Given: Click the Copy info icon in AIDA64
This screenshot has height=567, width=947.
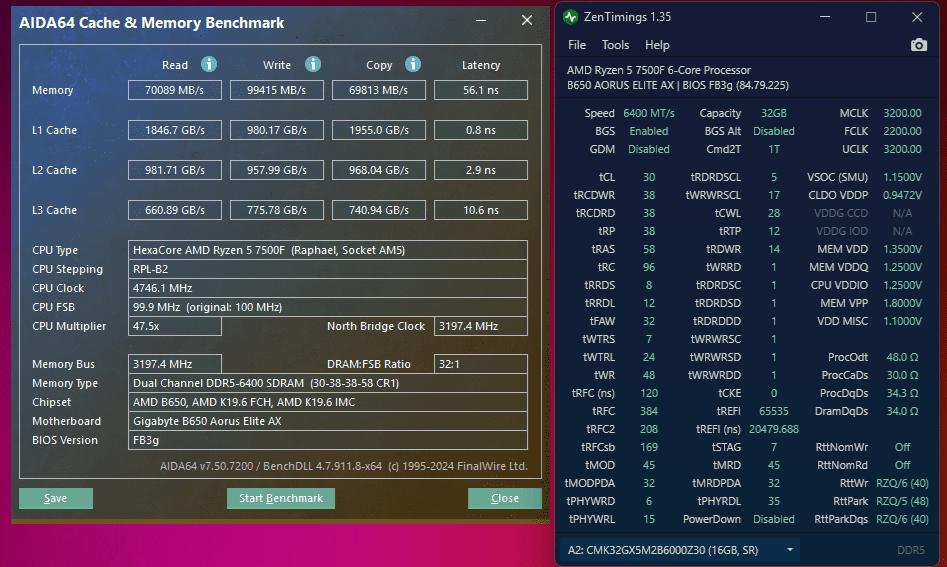Looking at the screenshot, I should click(x=413, y=64).
